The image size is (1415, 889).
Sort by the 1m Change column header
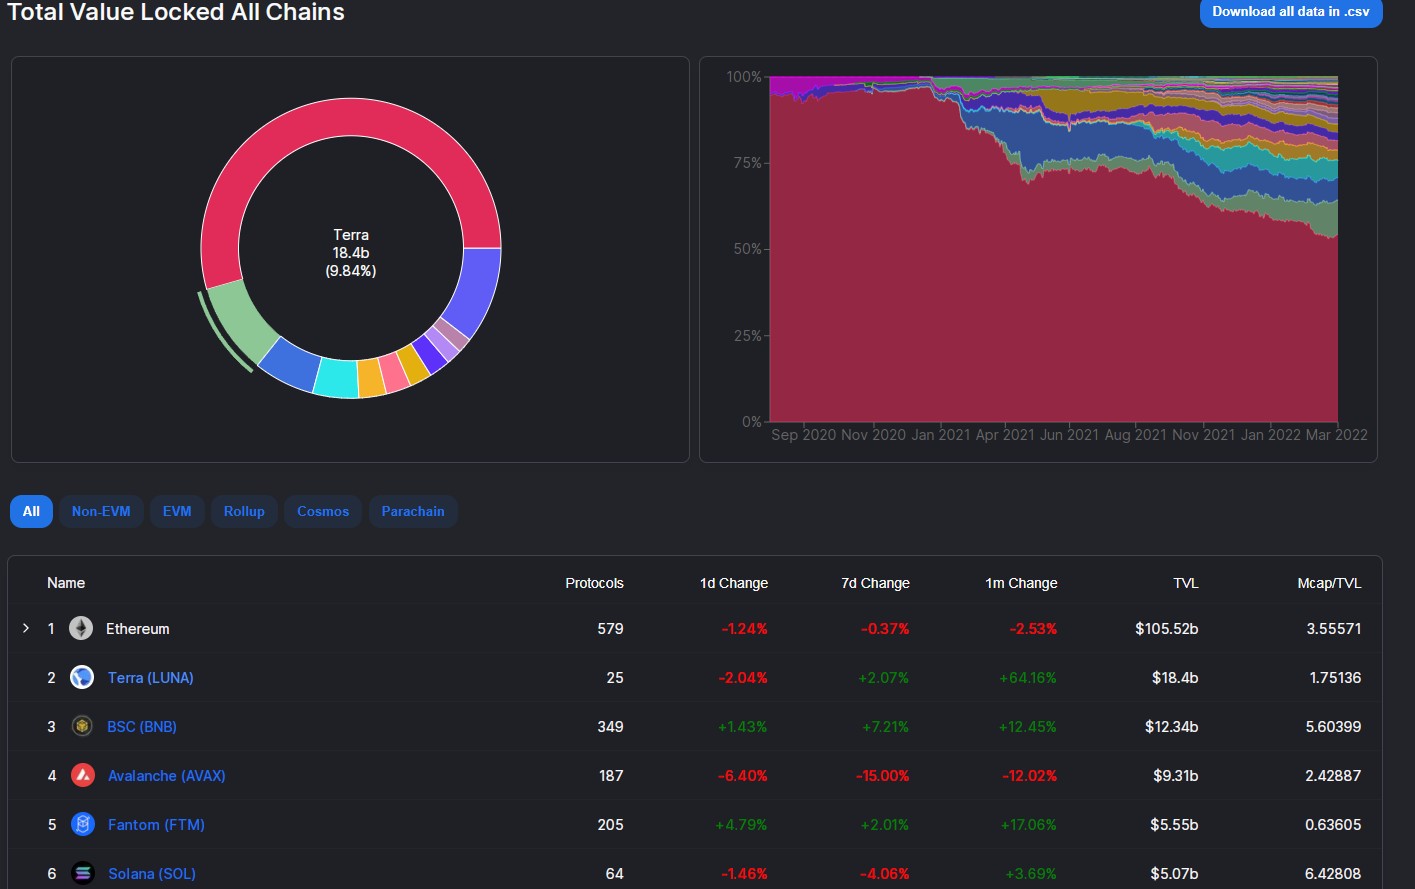point(1021,582)
